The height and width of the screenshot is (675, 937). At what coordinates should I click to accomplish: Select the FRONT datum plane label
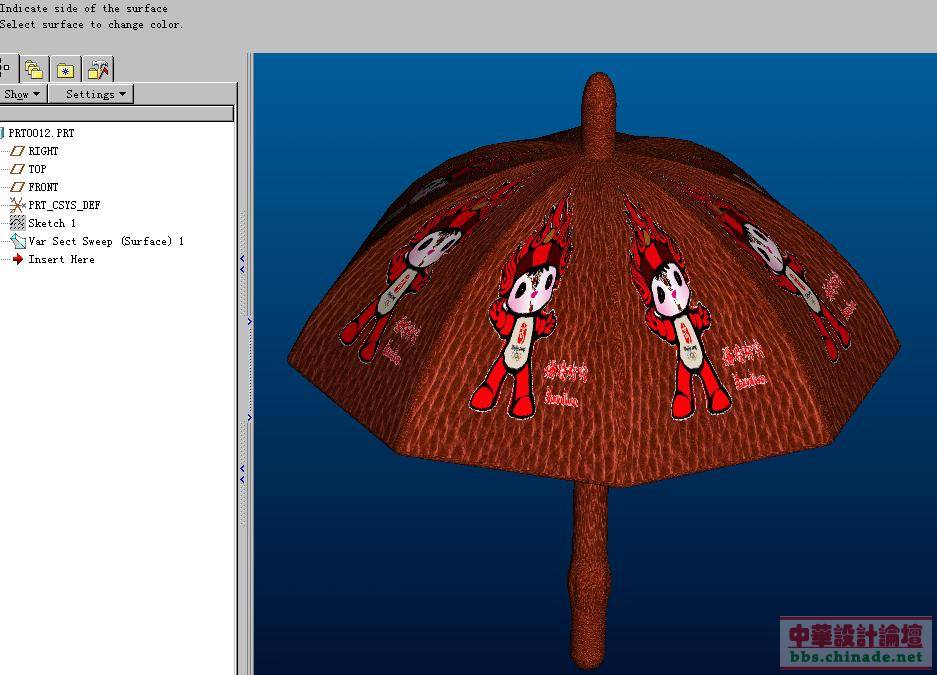43,187
